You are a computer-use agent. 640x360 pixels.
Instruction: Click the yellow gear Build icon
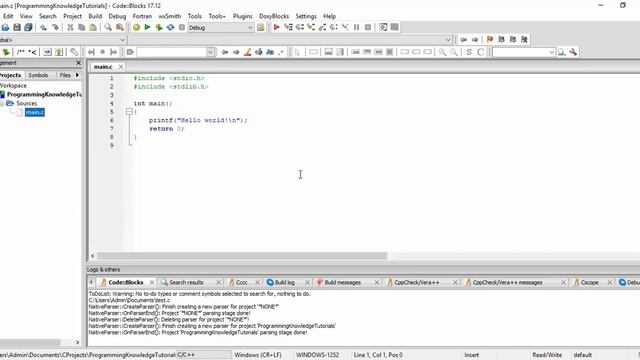pos(136,27)
